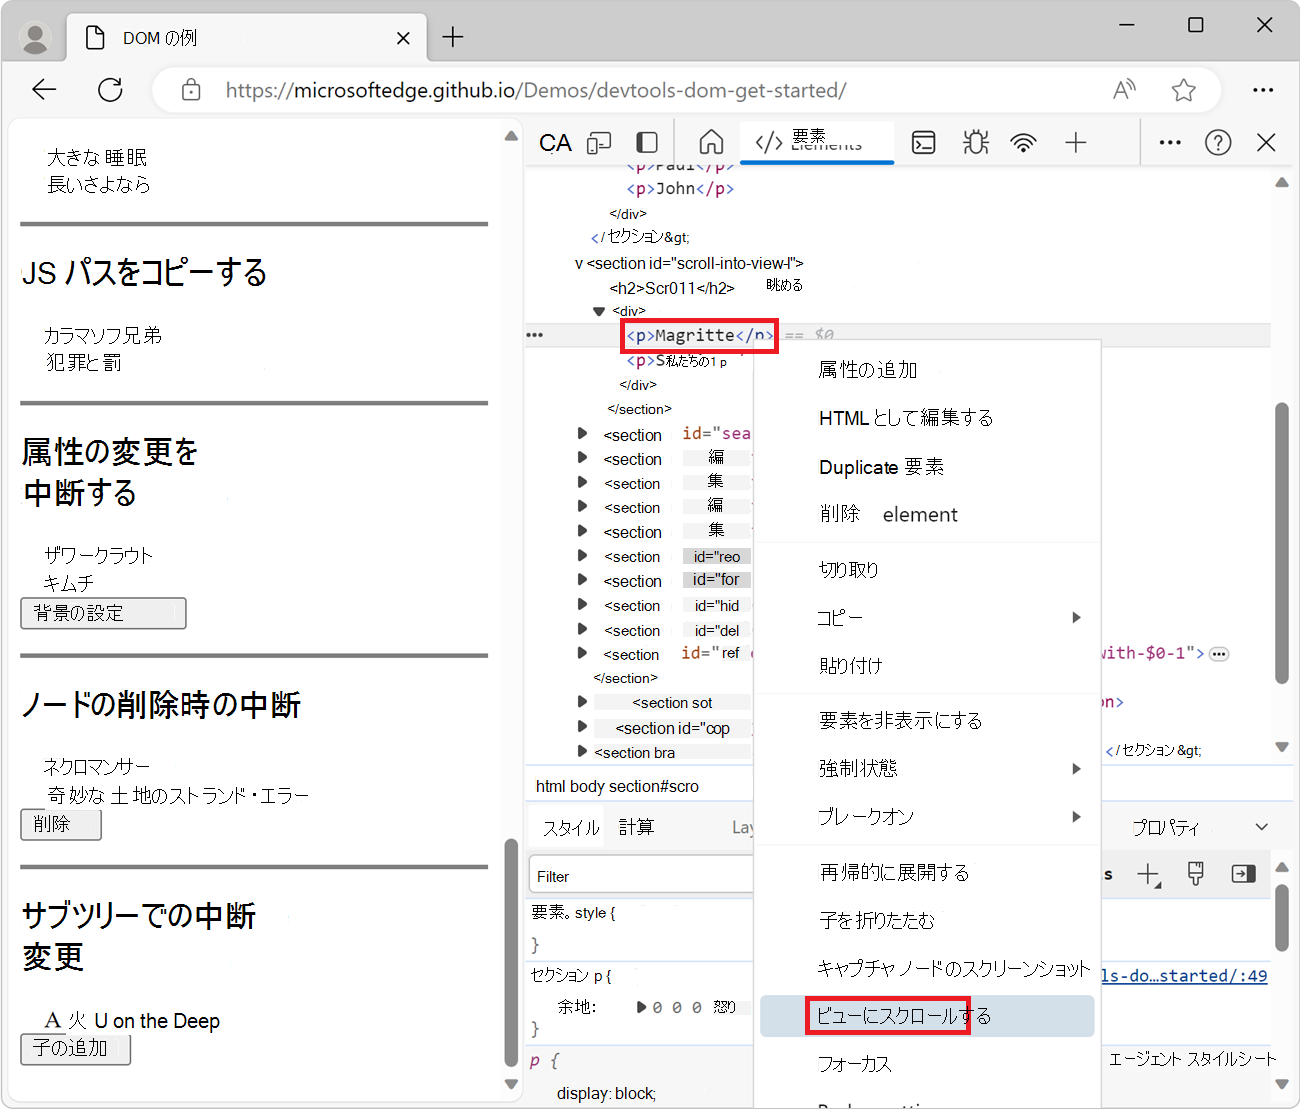Expand the section with id="reo
The image size is (1300, 1109).
tap(582, 556)
